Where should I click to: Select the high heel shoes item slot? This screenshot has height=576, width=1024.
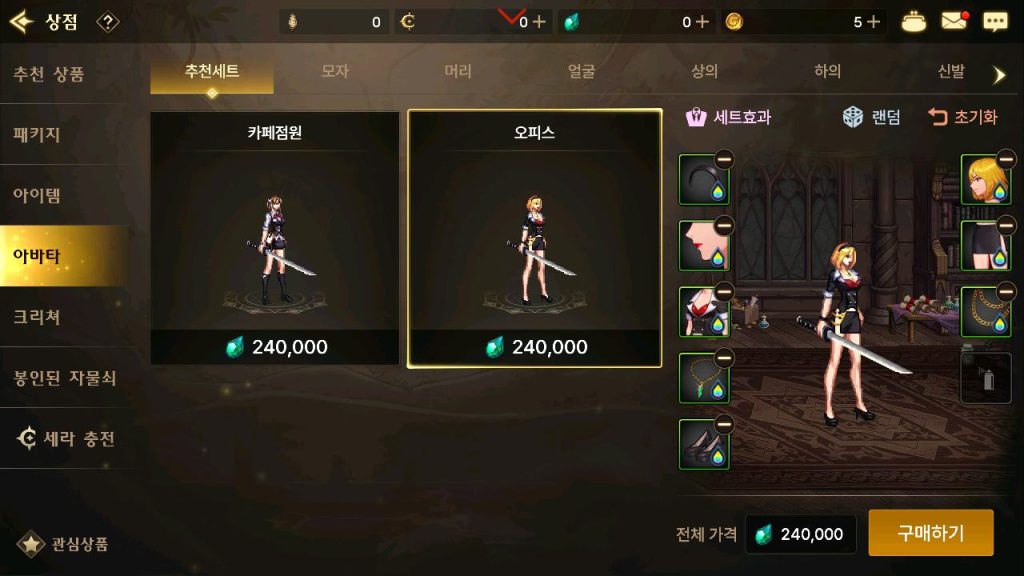tap(704, 445)
